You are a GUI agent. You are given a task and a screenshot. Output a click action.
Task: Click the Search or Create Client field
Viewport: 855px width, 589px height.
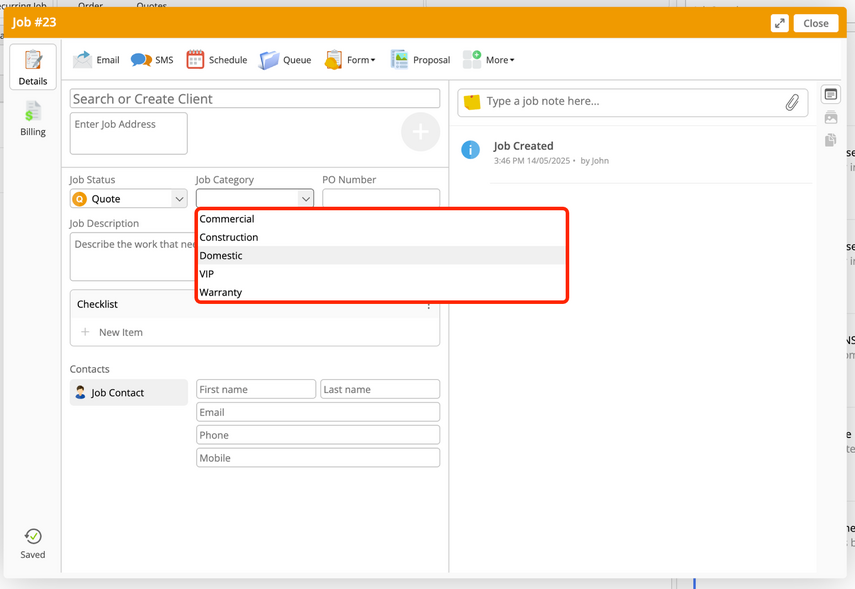[x=254, y=98]
